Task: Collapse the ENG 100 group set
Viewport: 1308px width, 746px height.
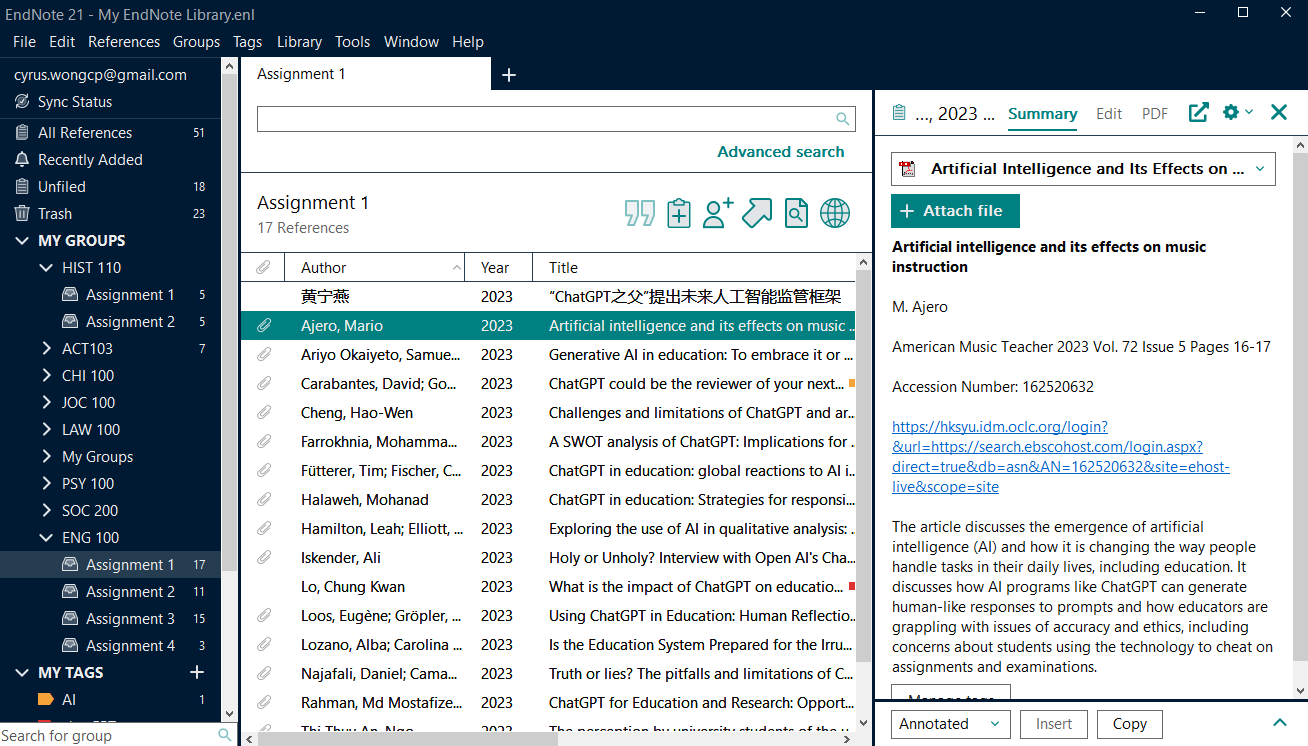Action: 47,538
